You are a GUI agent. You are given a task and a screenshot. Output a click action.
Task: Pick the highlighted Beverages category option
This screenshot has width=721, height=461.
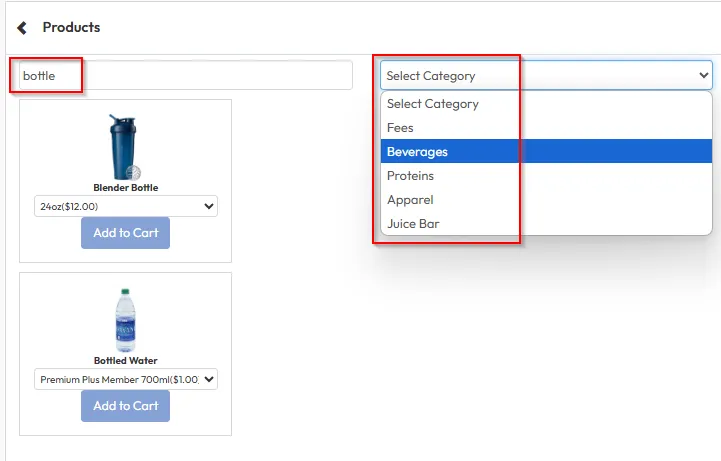(418, 152)
